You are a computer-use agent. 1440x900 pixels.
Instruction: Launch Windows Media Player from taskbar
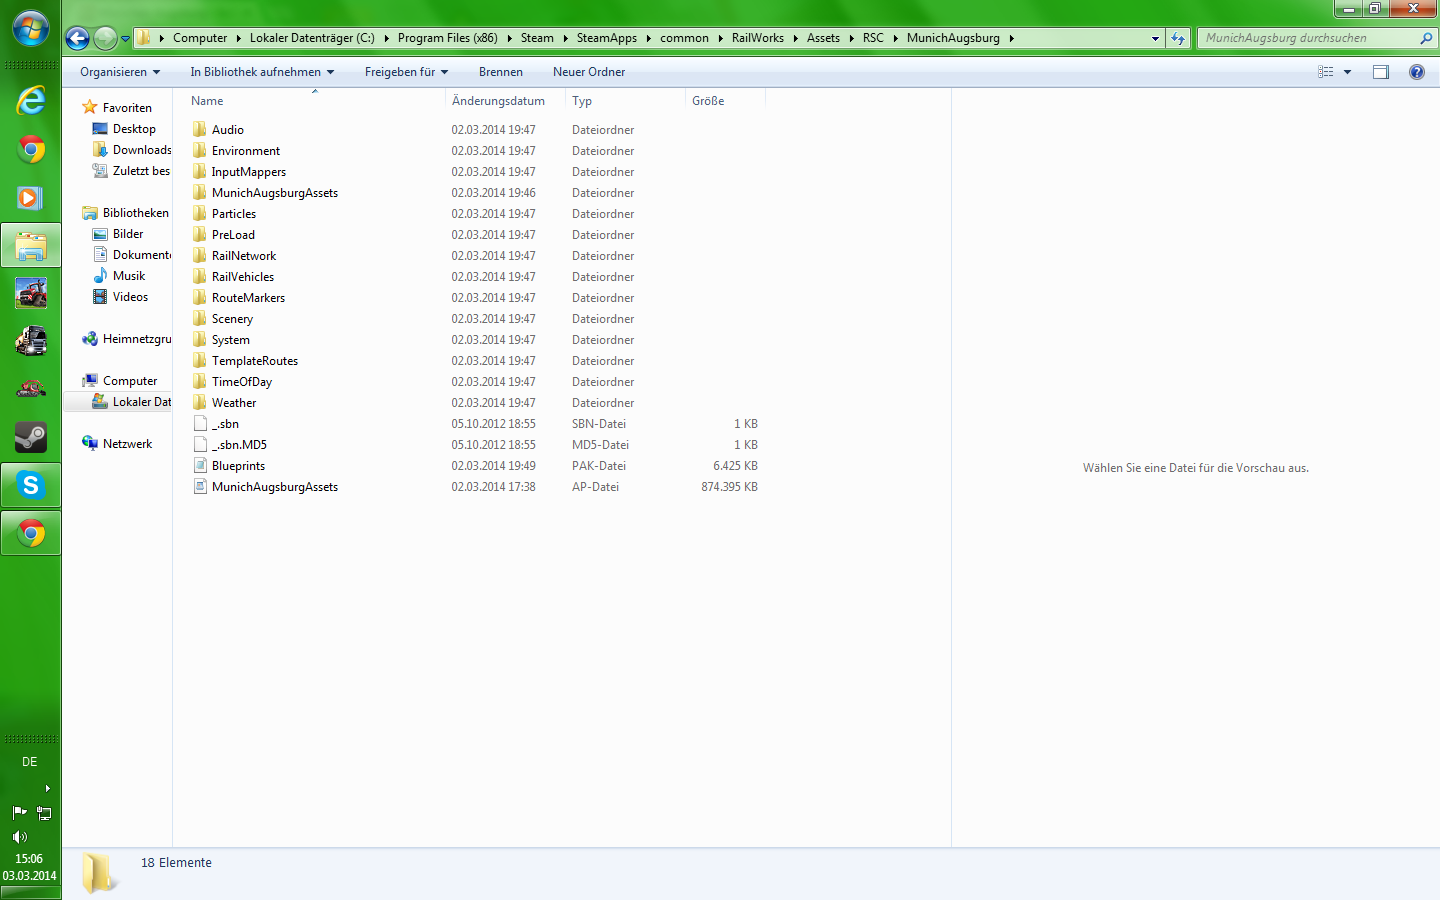(31, 198)
